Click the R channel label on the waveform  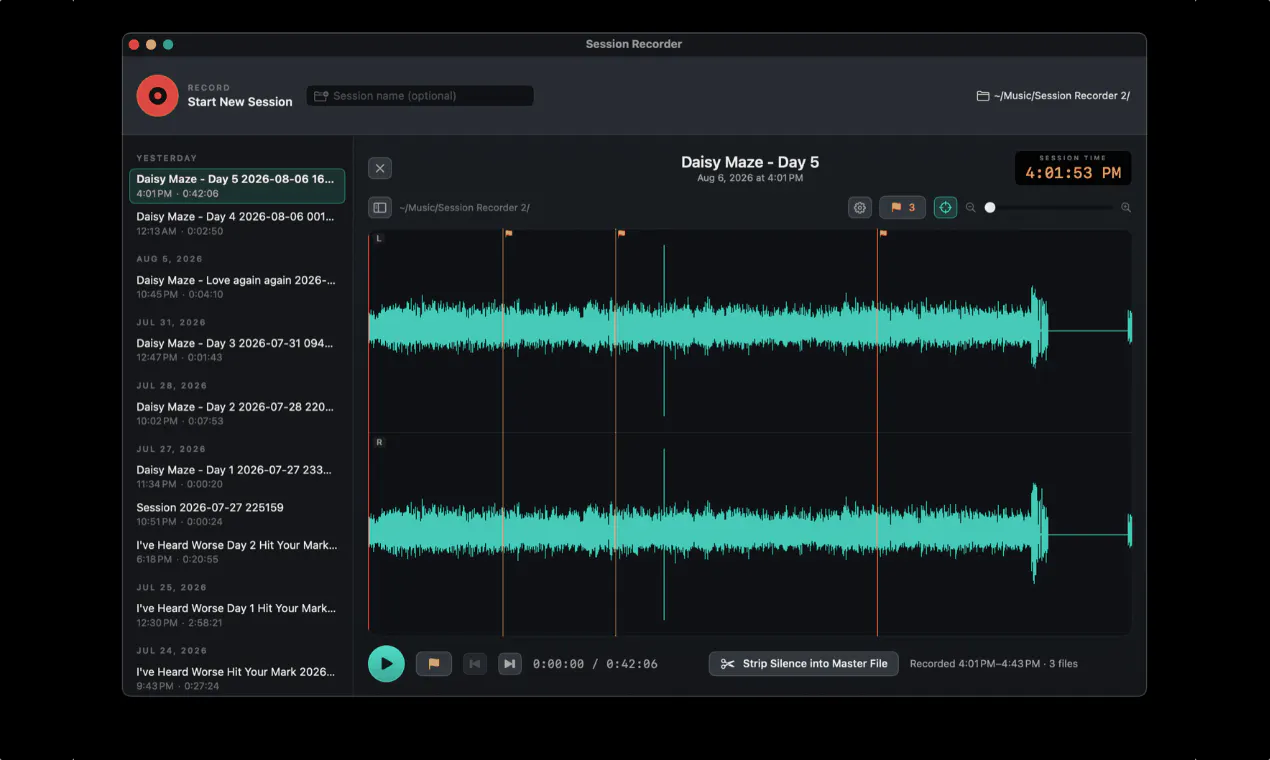[379, 442]
